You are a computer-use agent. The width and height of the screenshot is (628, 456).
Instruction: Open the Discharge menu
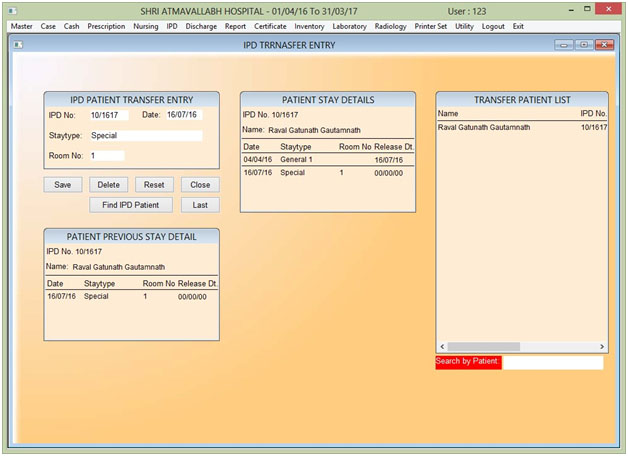pos(201,26)
